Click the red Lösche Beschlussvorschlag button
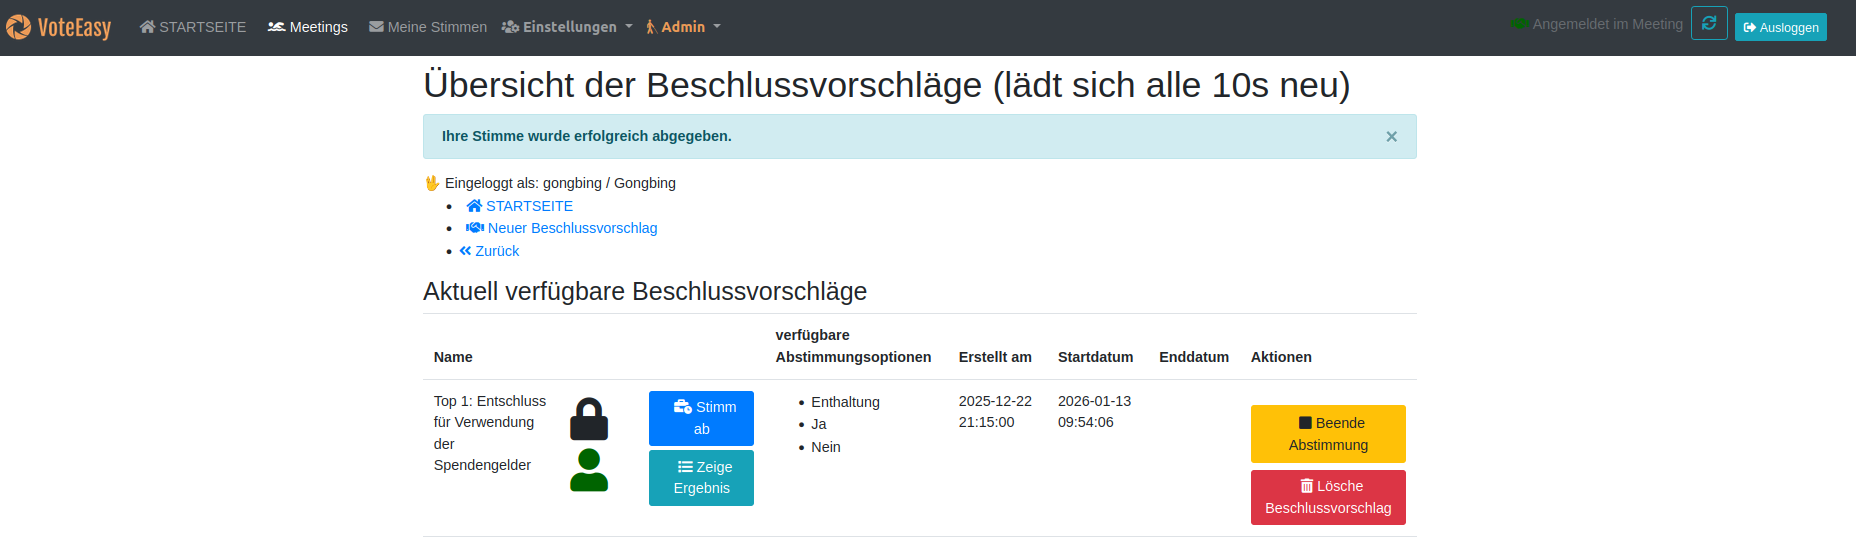Viewport: 1856px width, 537px height. point(1328,497)
